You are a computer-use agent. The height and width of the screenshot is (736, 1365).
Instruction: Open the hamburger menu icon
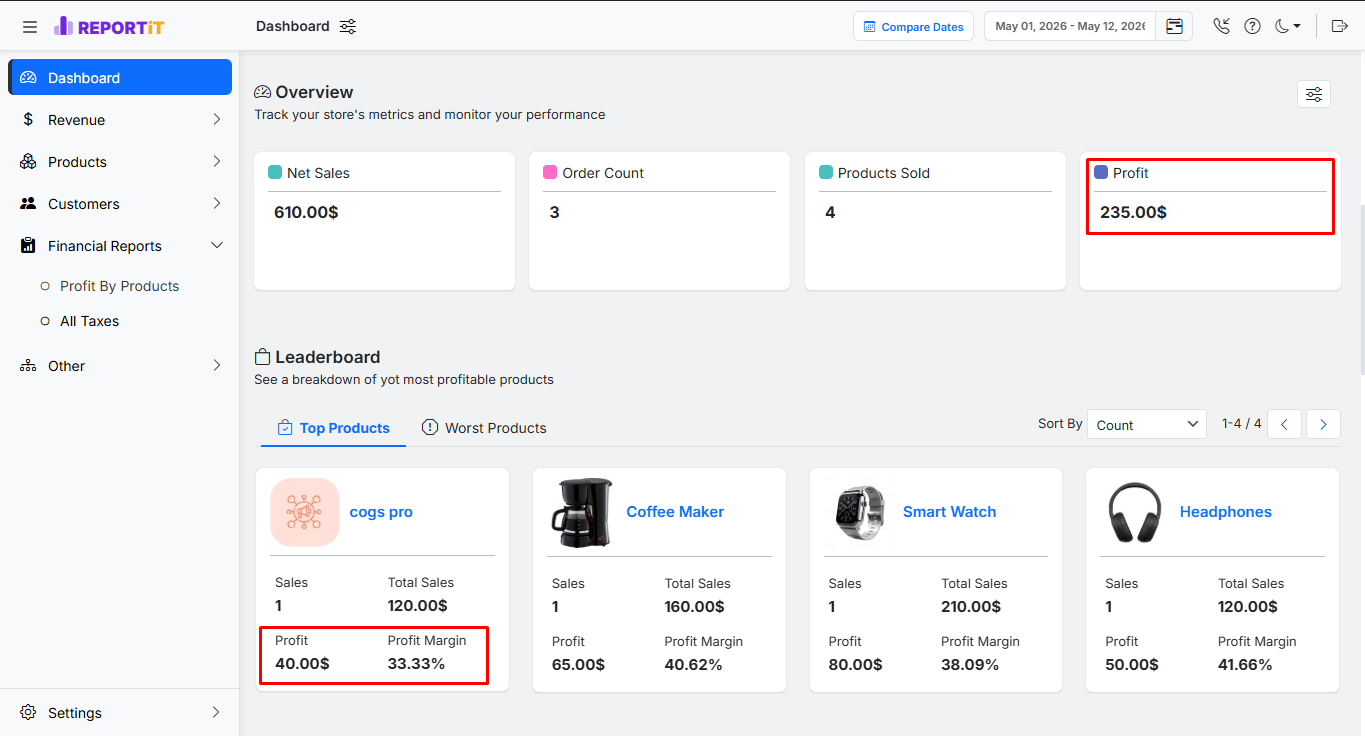(30, 27)
